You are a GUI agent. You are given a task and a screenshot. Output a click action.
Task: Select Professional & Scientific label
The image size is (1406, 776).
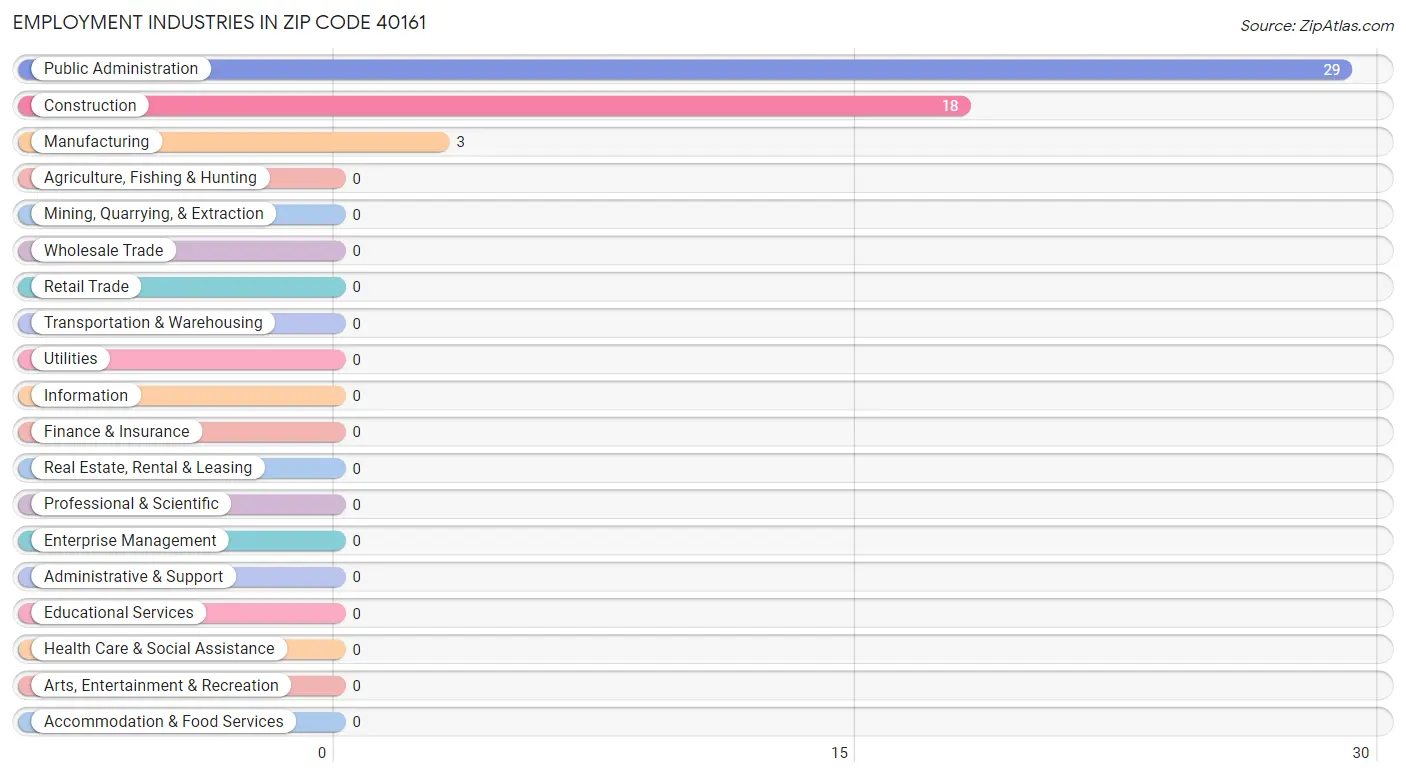click(131, 504)
